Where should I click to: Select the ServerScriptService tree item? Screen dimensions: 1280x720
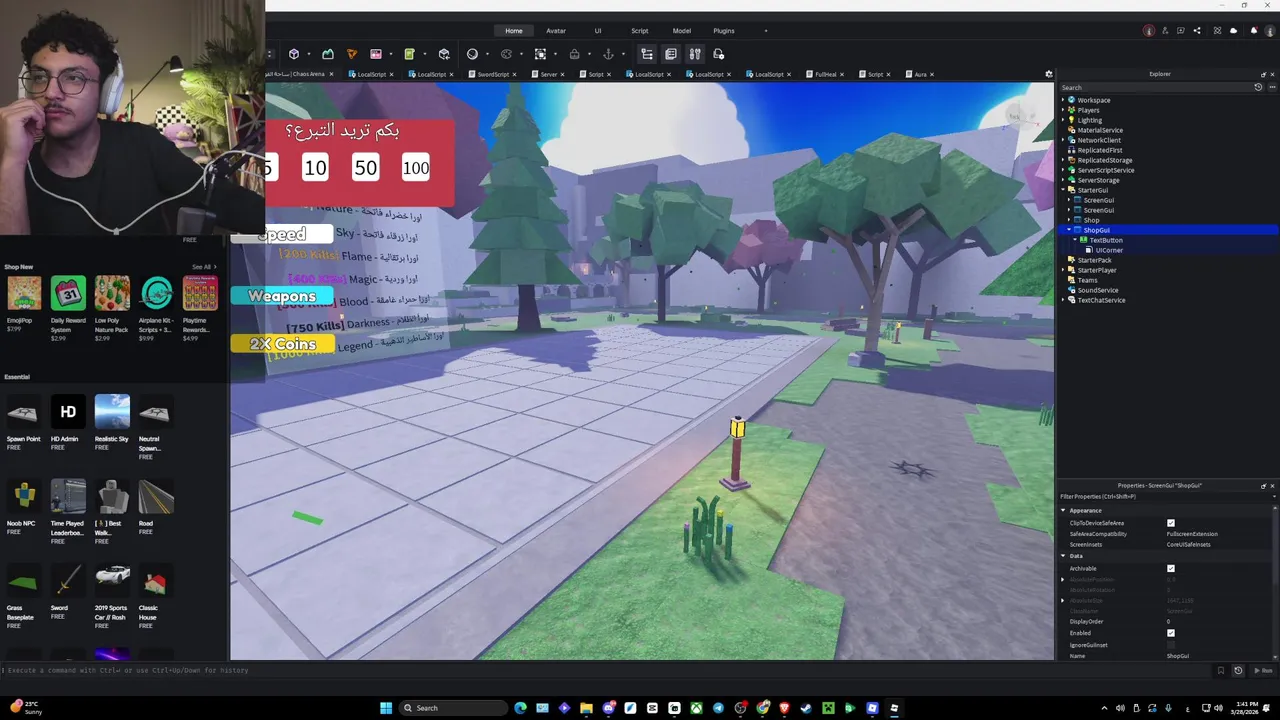1105,170
